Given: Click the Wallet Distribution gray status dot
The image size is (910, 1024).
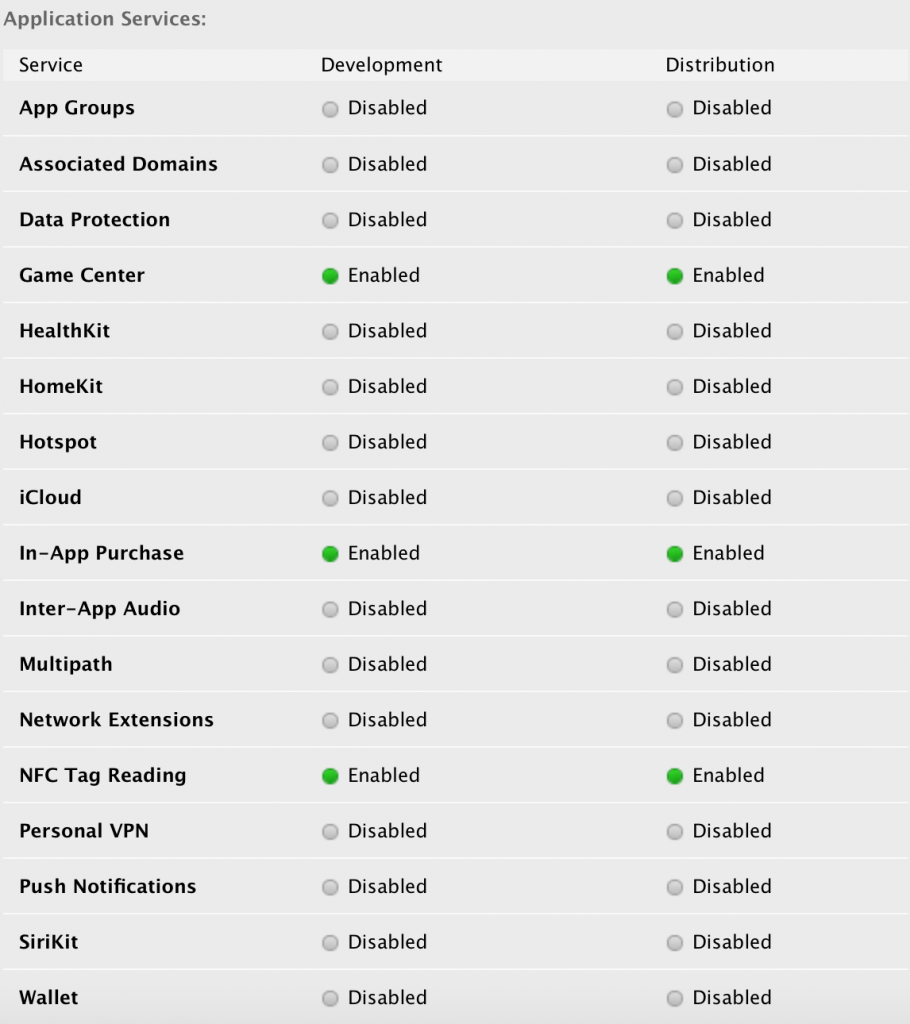Looking at the screenshot, I should [x=675, y=998].
